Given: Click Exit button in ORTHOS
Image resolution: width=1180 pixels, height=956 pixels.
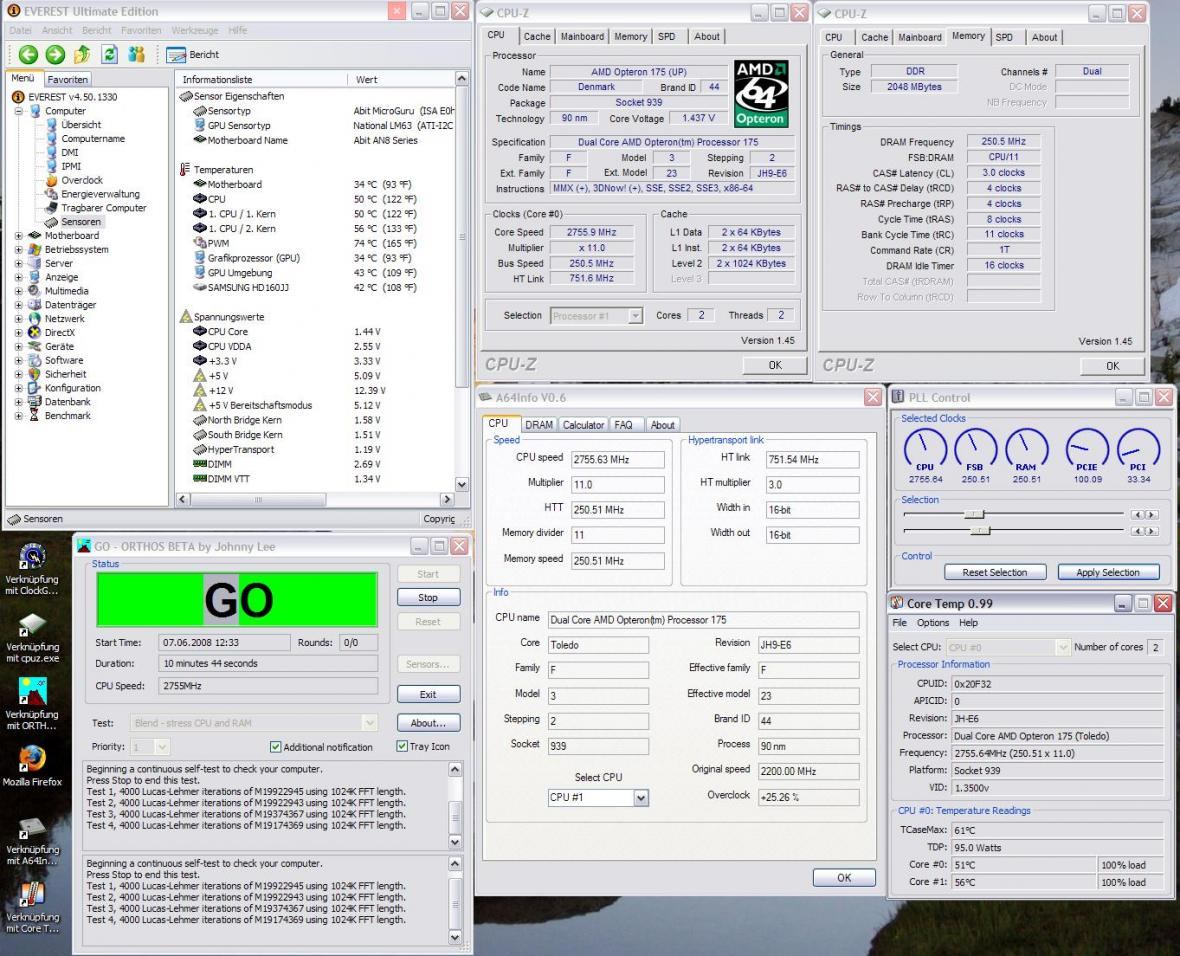Looking at the screenshot, I should click(428, 694).
